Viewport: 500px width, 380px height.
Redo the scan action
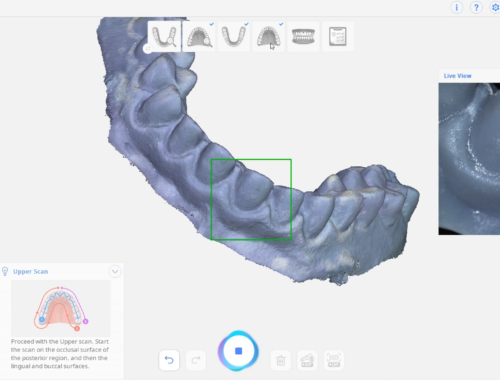[x=196, y=360]
